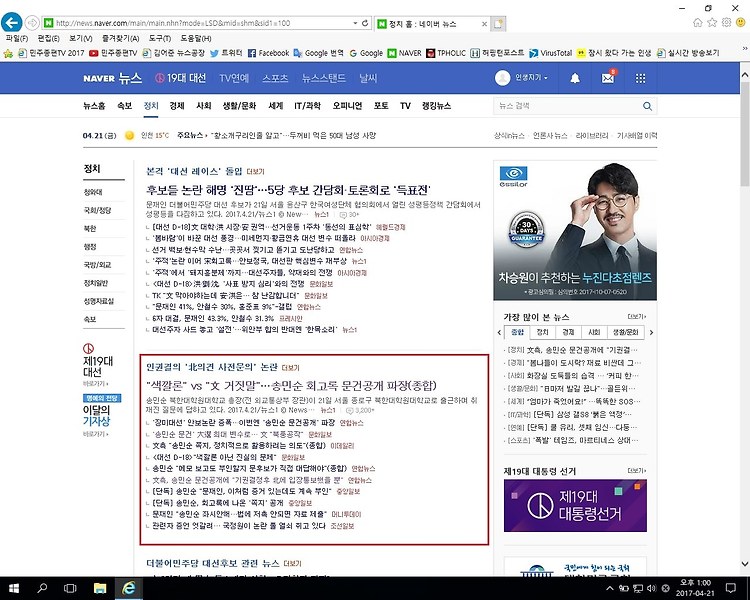Open the 보기(V) menu
Viewport: 750px width, 600px height.
(x=80, y=38)
